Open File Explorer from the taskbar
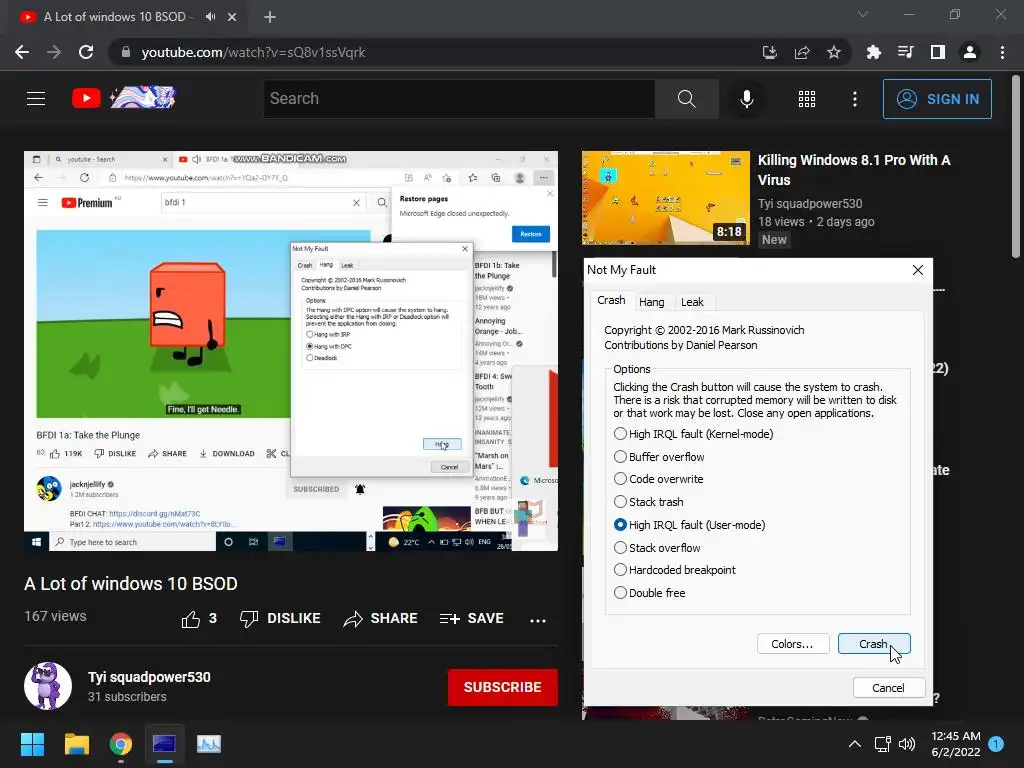 (x=76, y=744)
